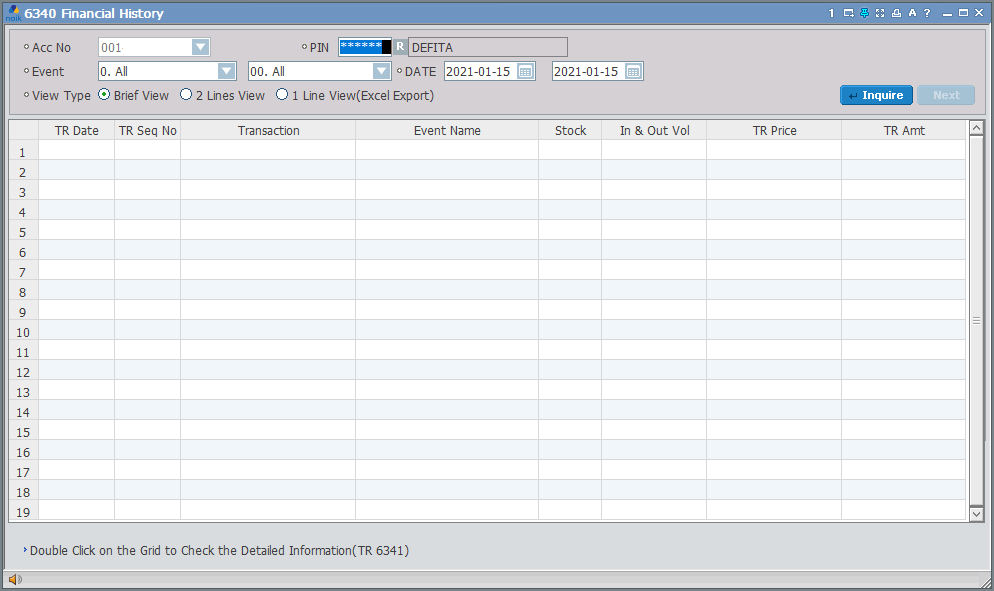Select the 2 Lines View option
994x591 pixels.
pos(186,96)
